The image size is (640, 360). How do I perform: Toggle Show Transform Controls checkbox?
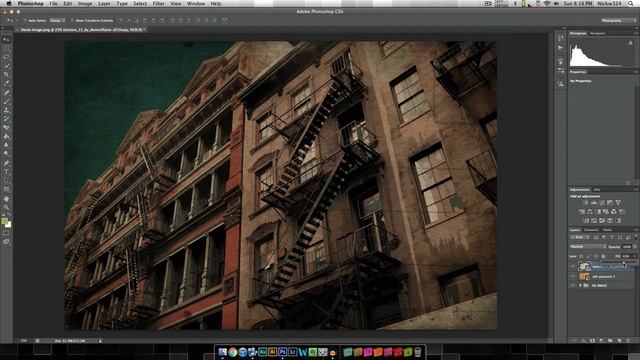[72, 20]
